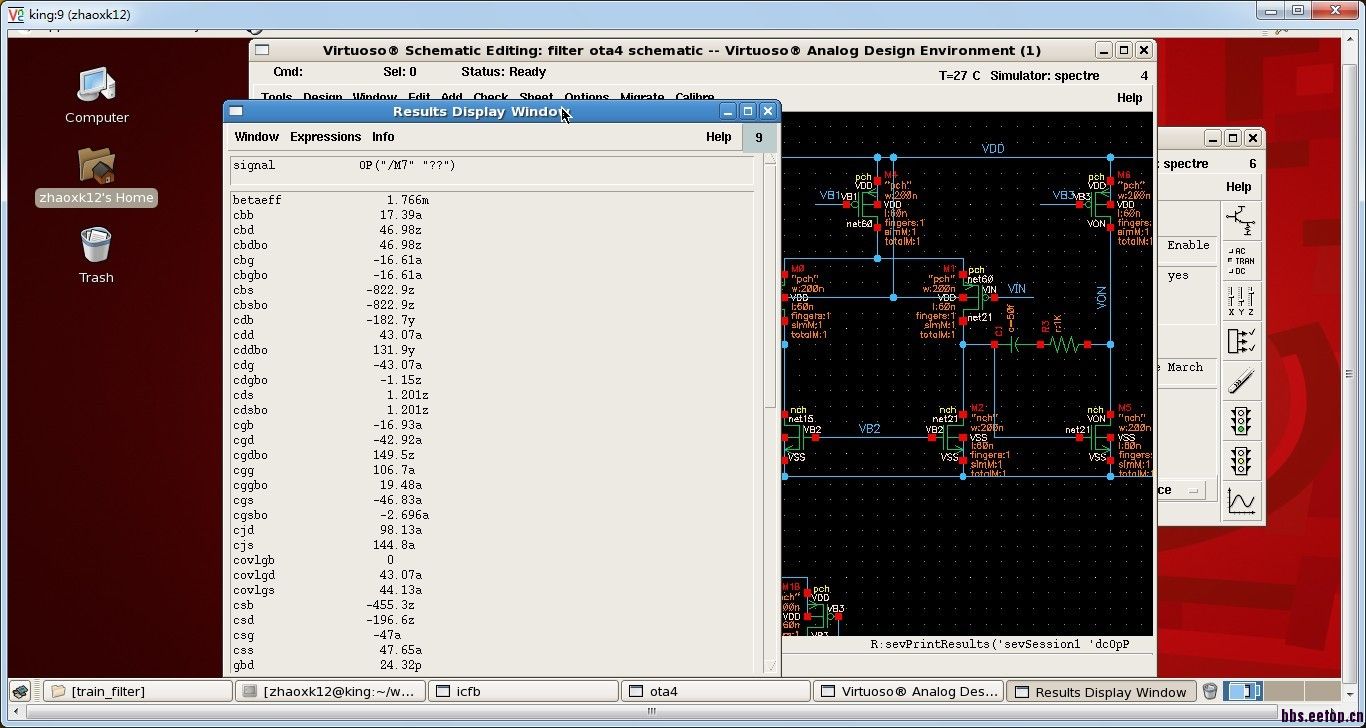
Task: Stop simulation with the yellow traffic light
Action: (1242, 461)
